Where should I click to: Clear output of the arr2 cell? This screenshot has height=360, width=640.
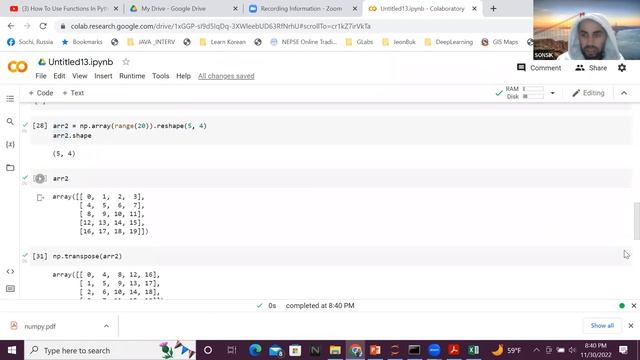(x=40, y=198)
